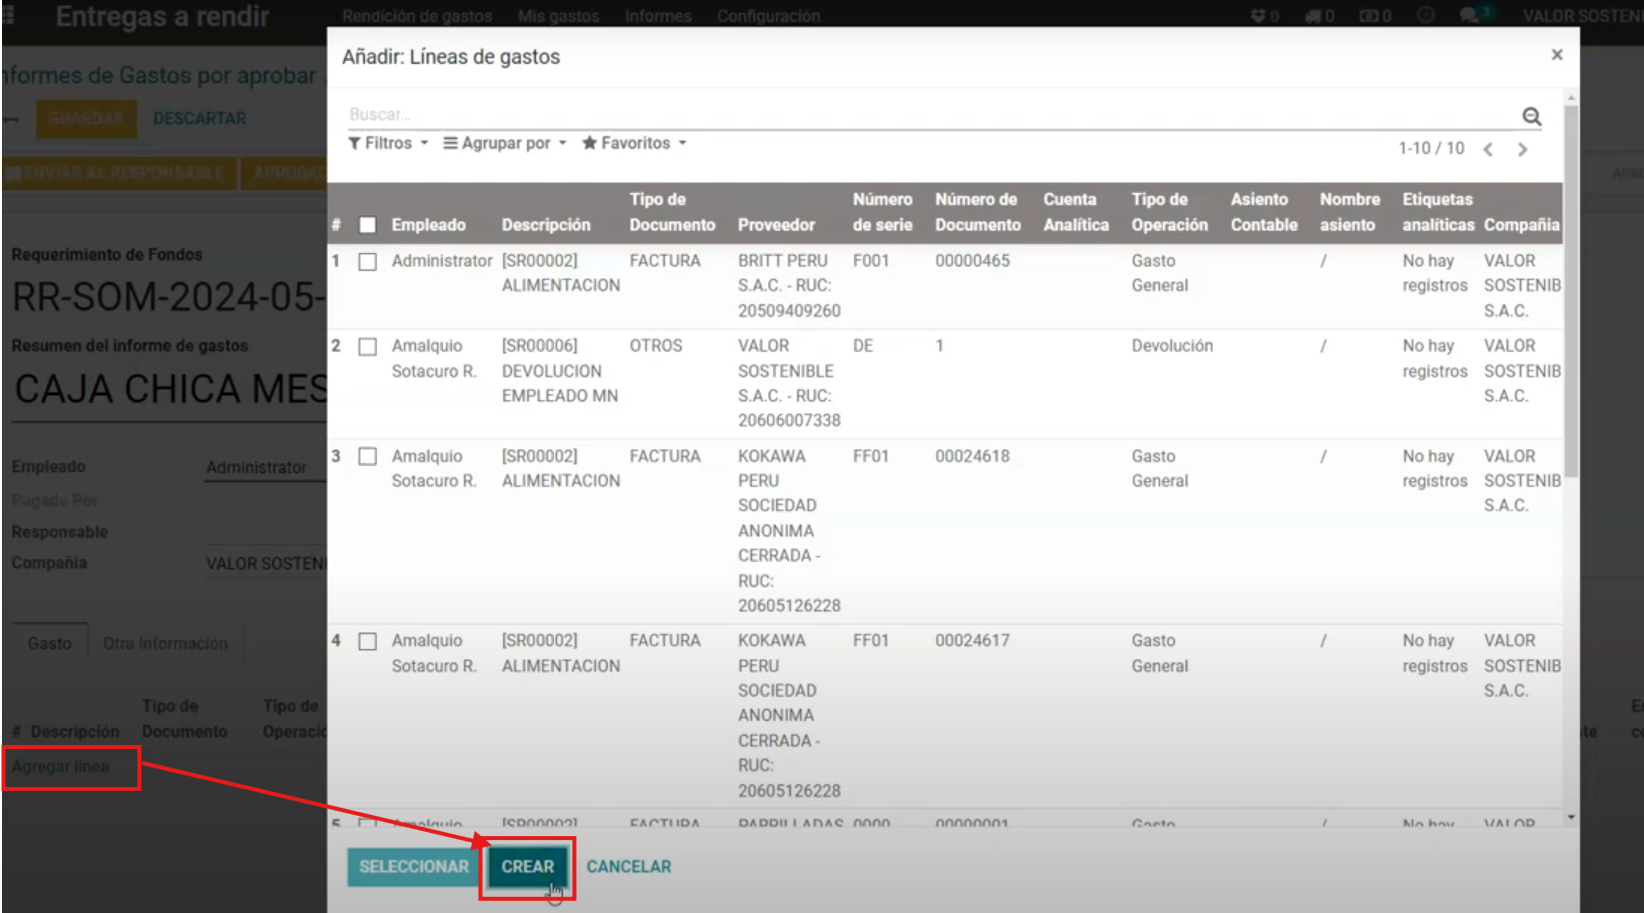The width and height of the screenshot is (1644, 913).
Task: Open the apps grid menu icon
Action: tap(9, 16)
